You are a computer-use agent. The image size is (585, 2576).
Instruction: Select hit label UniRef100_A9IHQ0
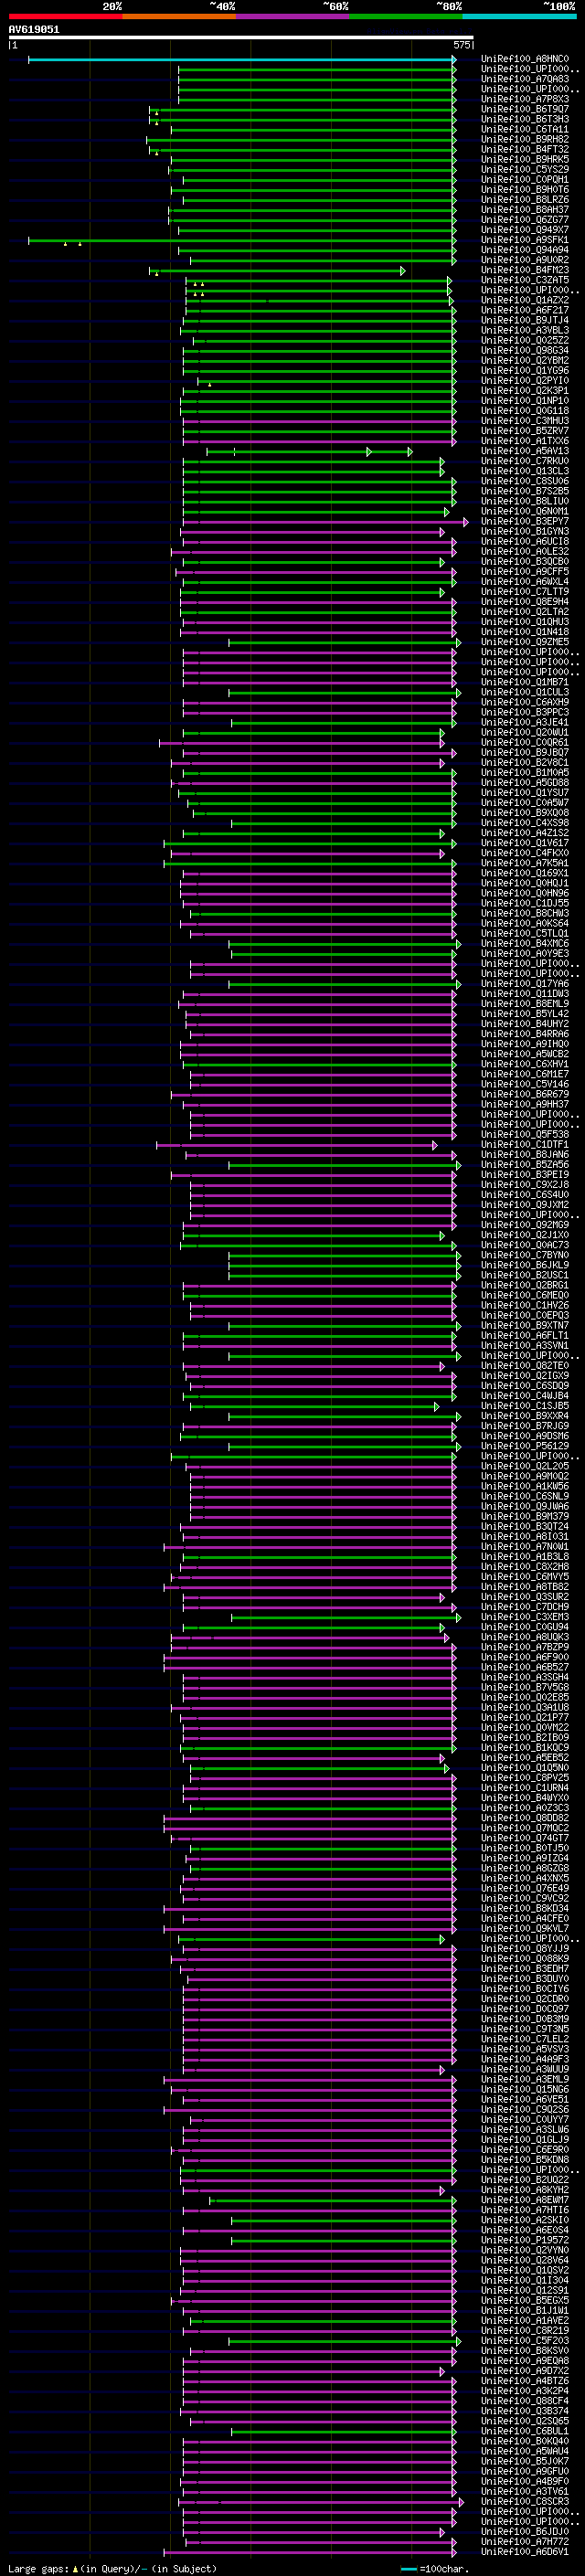pyautogui.click(x=524, y=1044)
